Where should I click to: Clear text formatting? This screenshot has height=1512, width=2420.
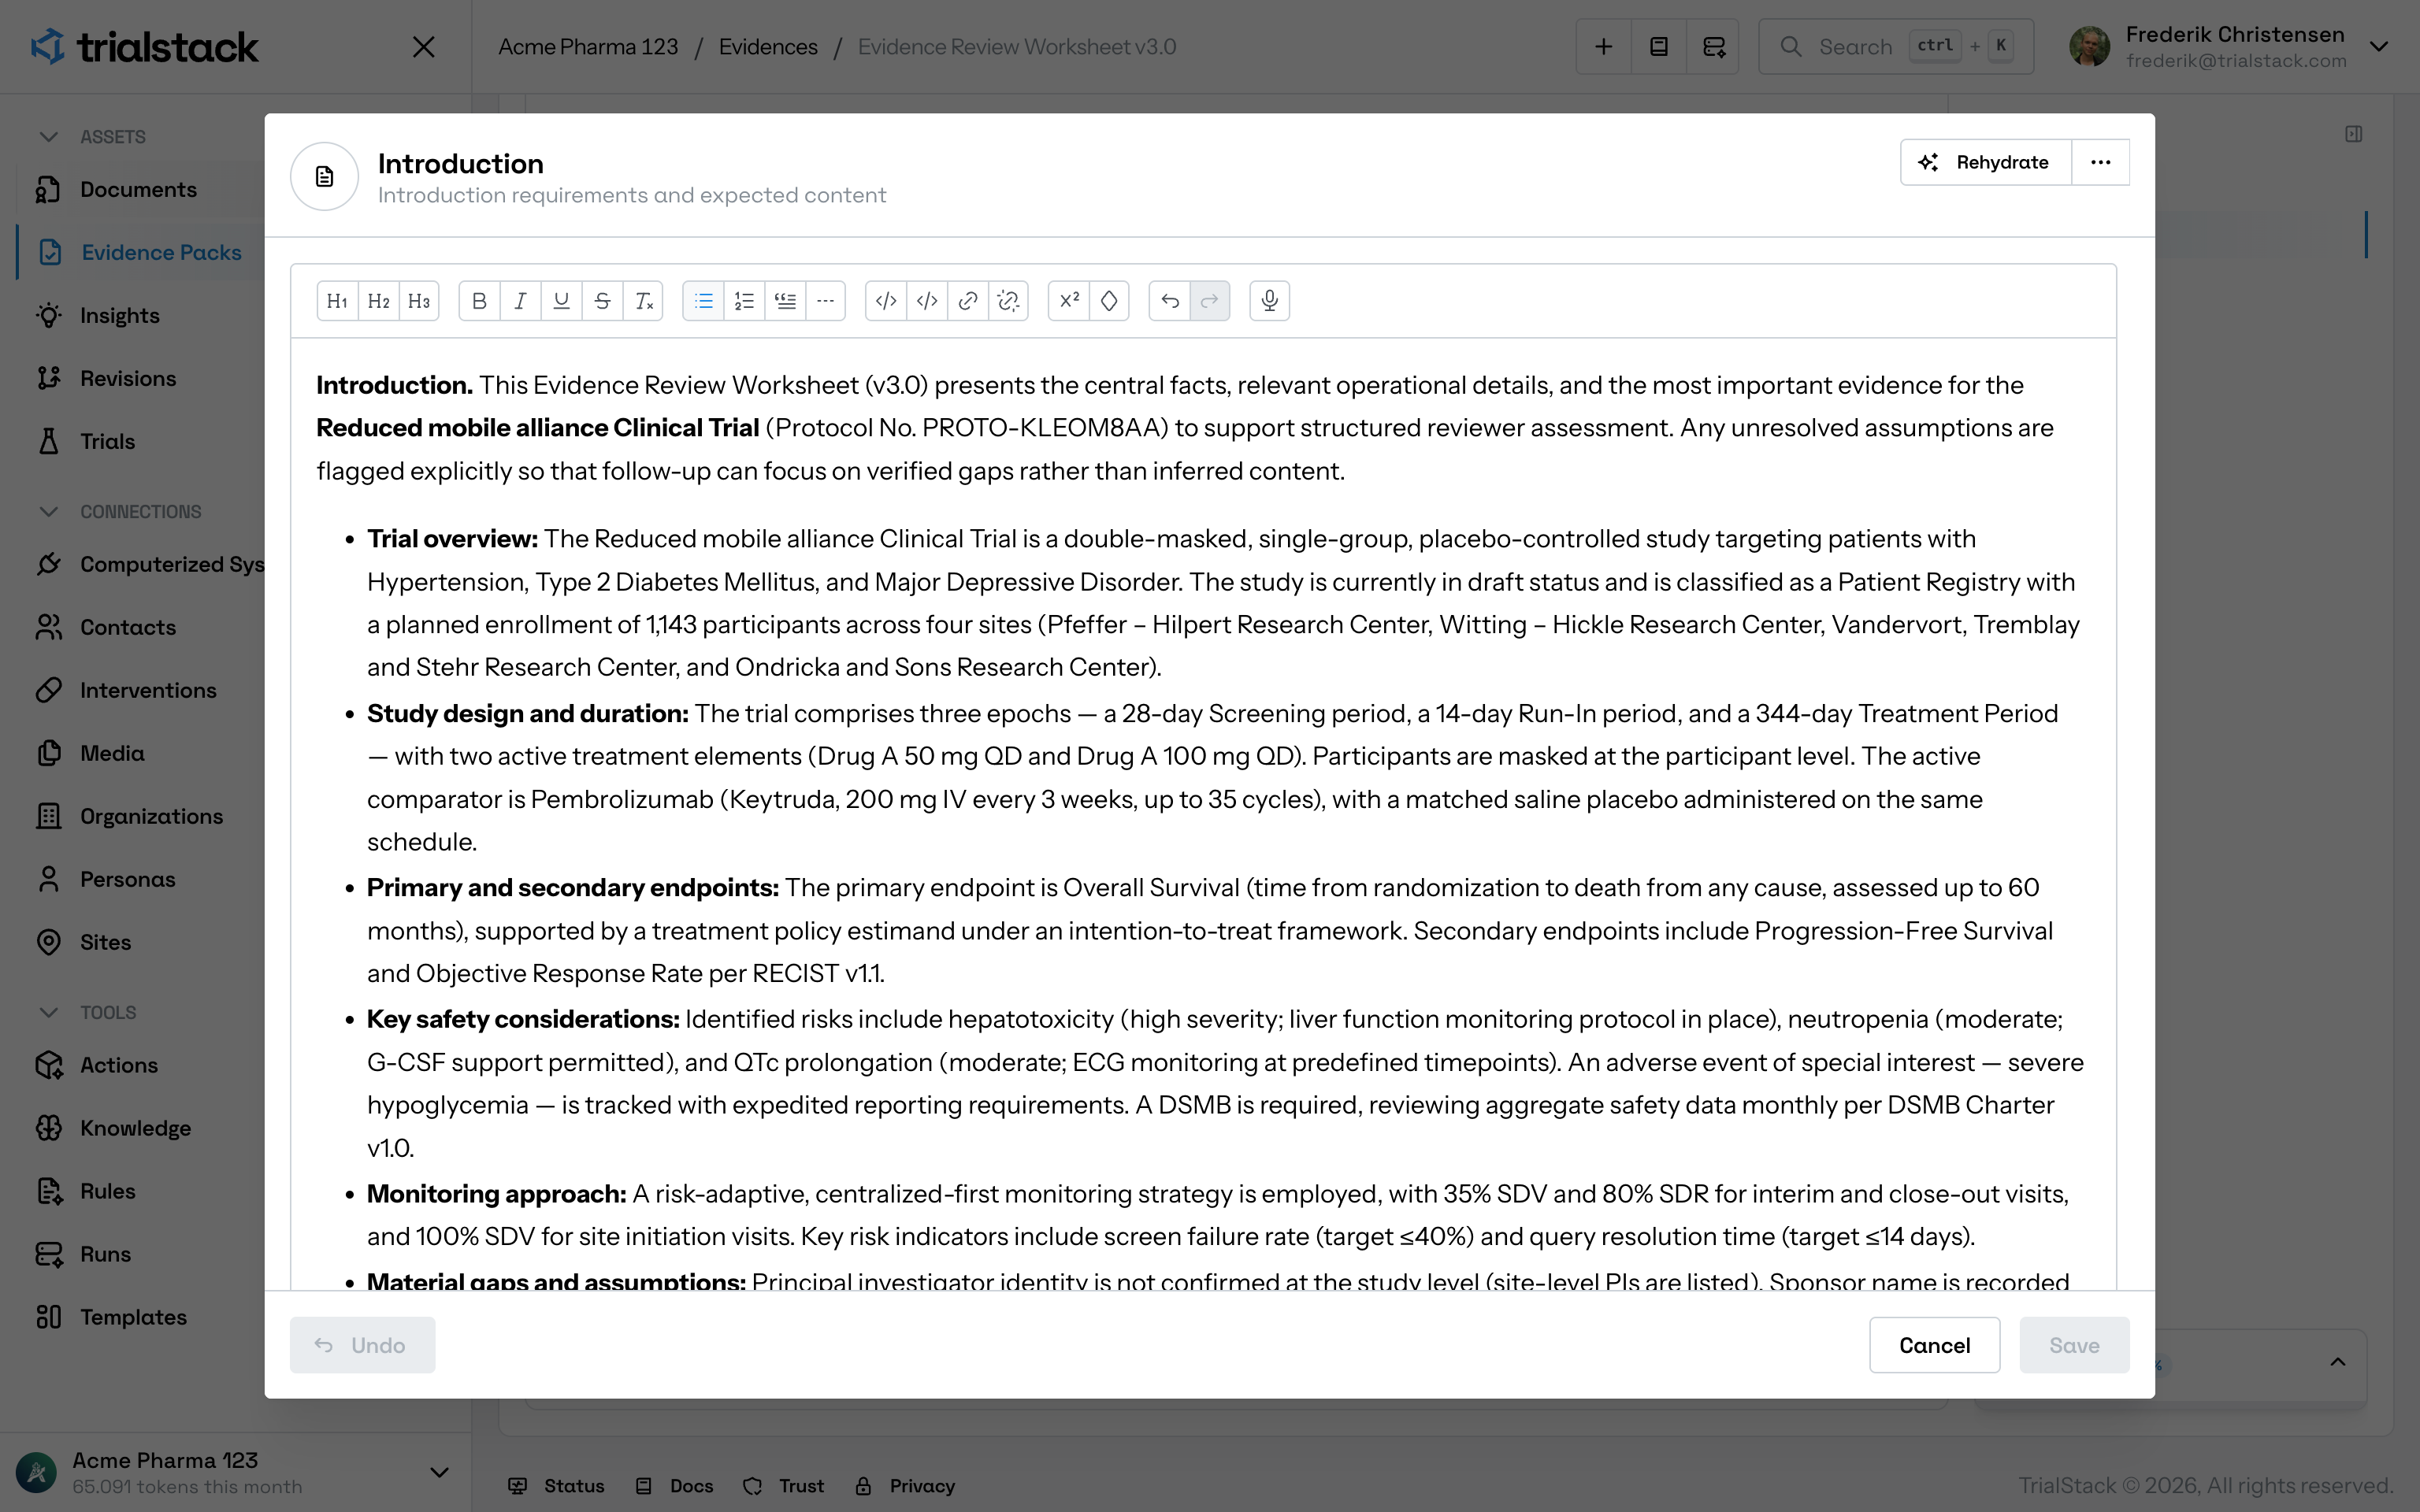tap(643, 301)
